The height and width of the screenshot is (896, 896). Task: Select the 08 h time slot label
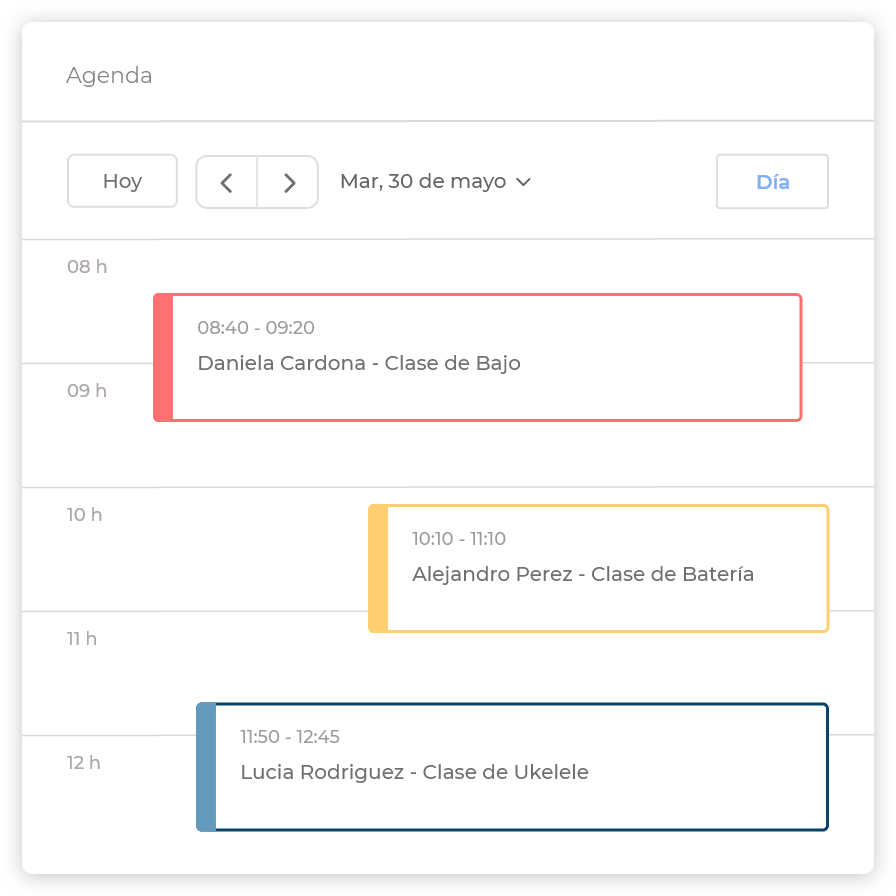87,267
